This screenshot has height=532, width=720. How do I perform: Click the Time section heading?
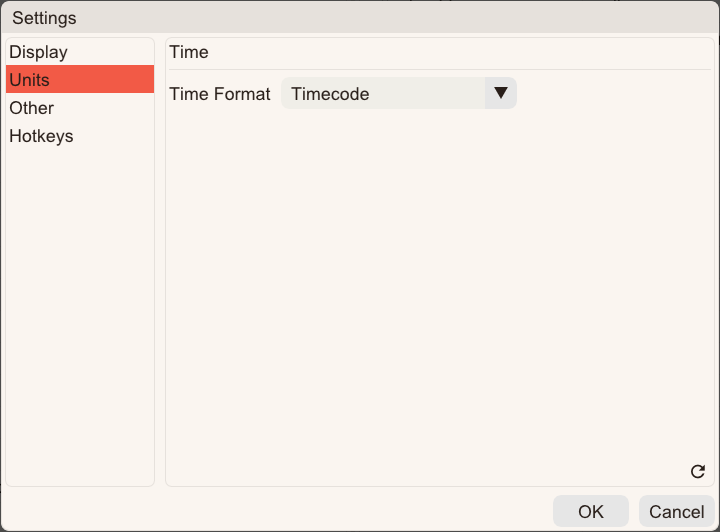tap(189, 52)
